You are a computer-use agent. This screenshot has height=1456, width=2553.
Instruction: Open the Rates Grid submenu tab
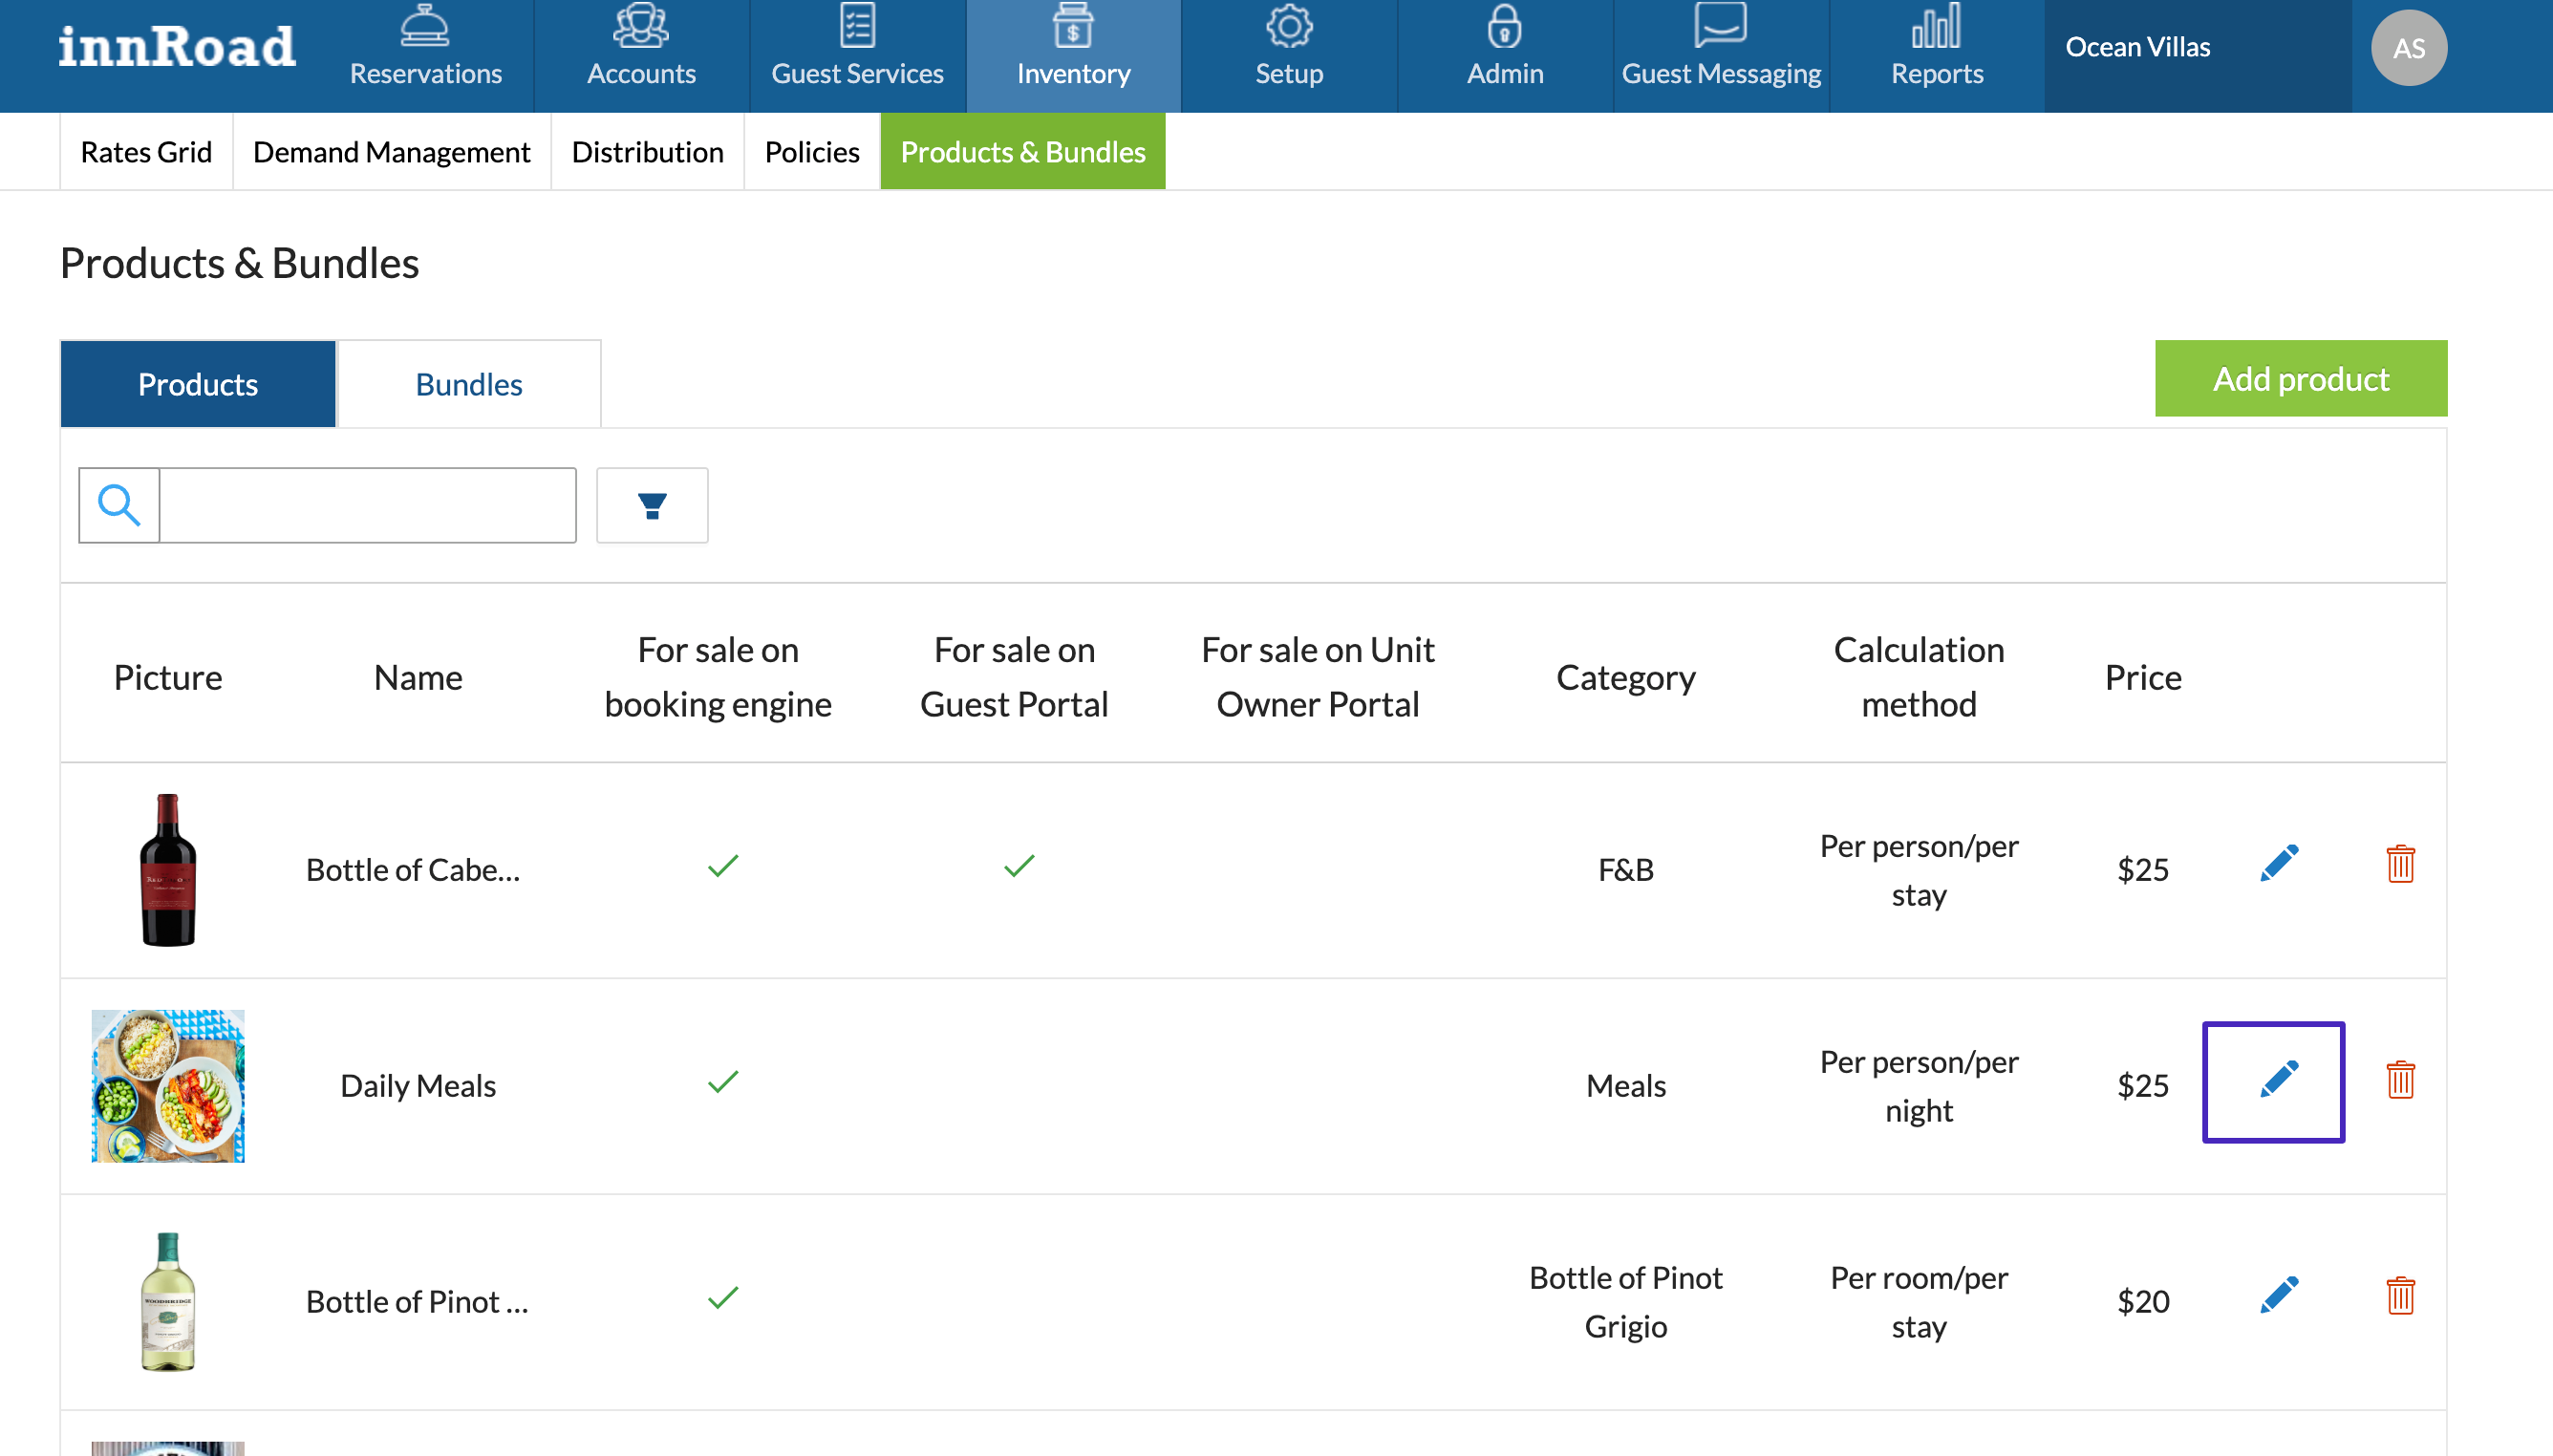[146, 152]
